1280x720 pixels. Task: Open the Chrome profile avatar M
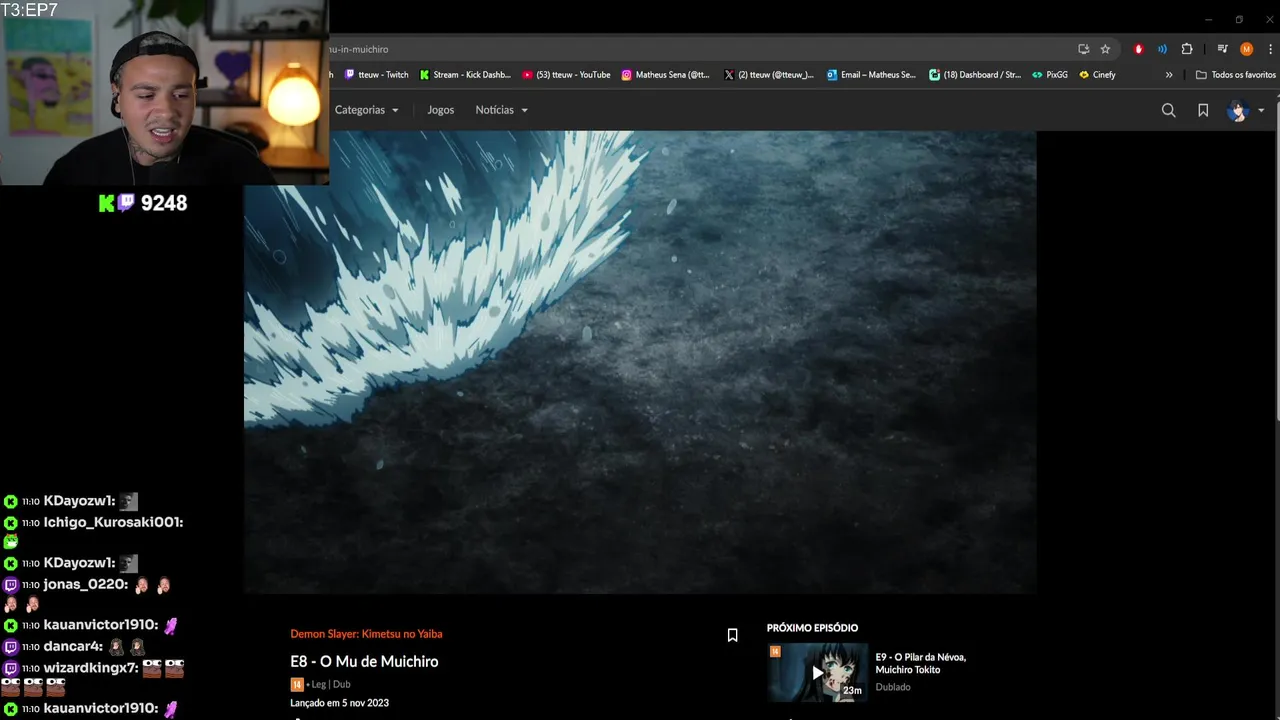[1246, 49]
